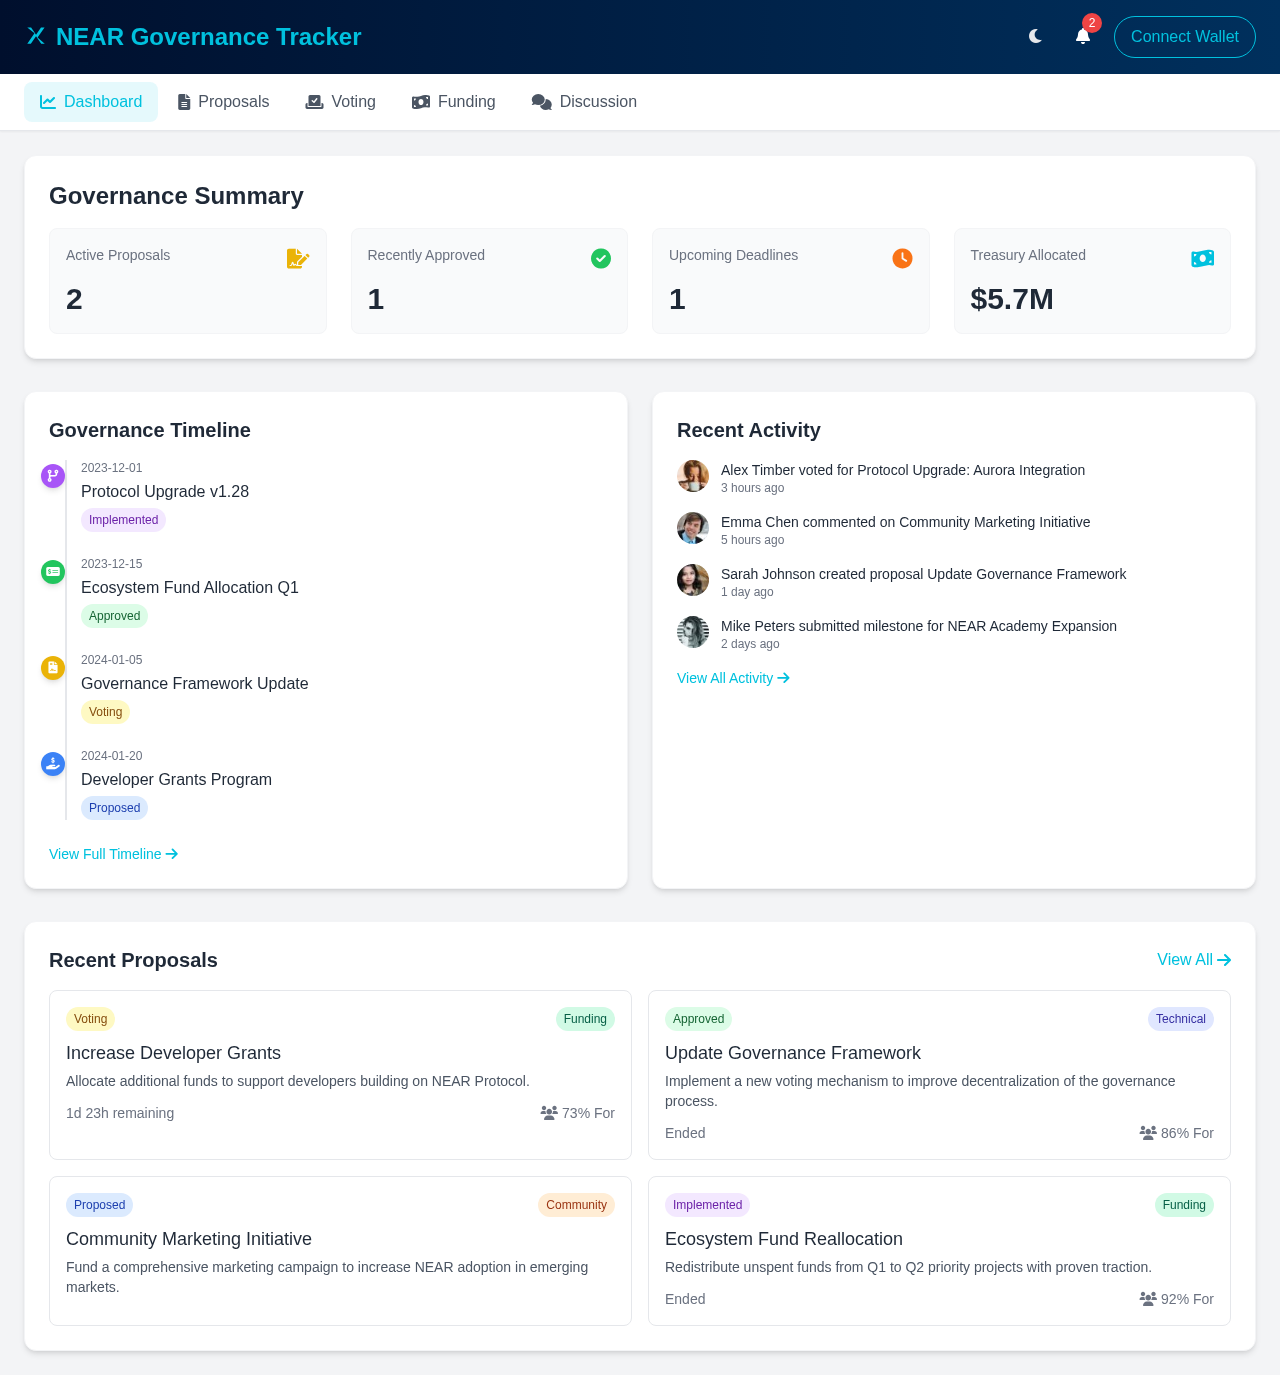Follow the View Full Timeline link
Viewport: 1280px width, 1375px height.
point(113,854)
